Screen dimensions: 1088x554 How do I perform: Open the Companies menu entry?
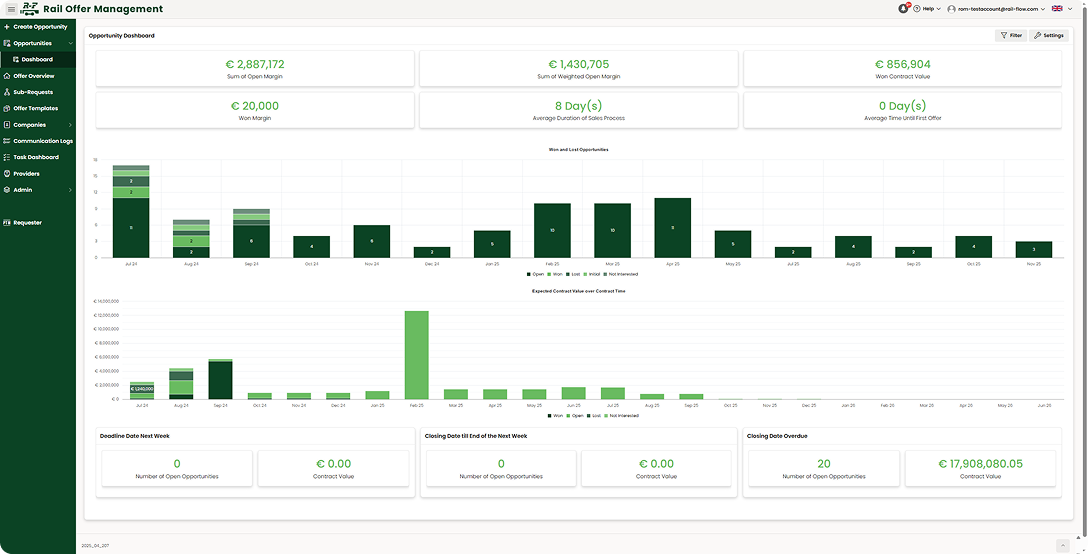pos(37,125)
